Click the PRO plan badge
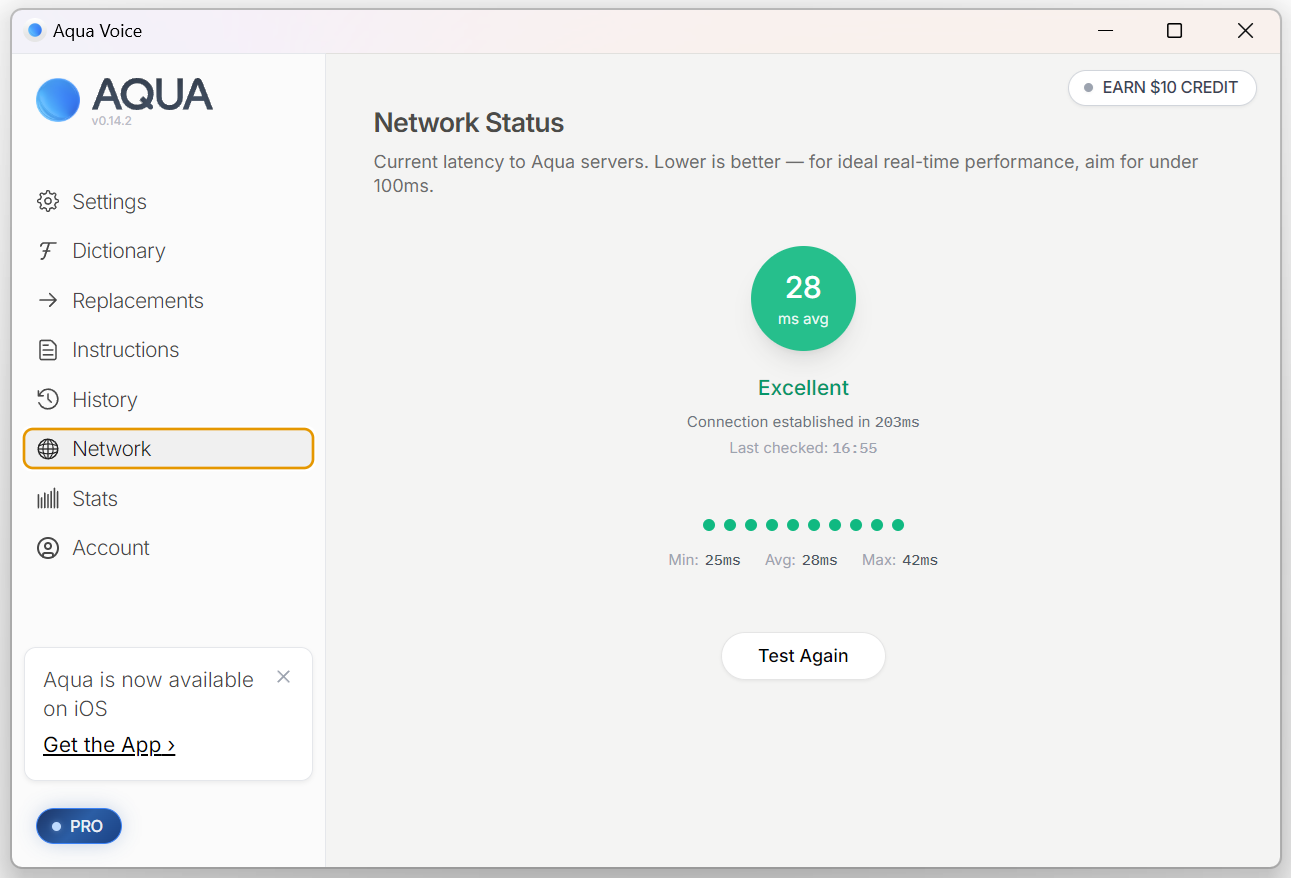Screen dimensions: 1291x878 pyautogui.click(x=78, y=826)
